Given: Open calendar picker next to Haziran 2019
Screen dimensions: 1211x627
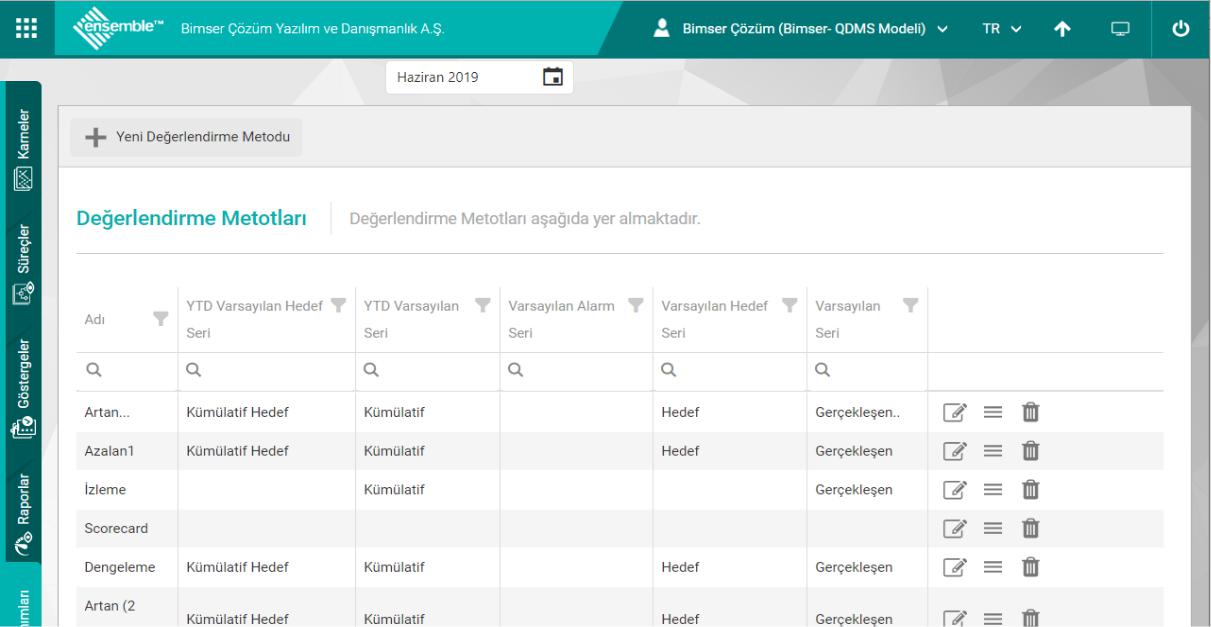Looking at the screenshot, I should tap(552, 76).
